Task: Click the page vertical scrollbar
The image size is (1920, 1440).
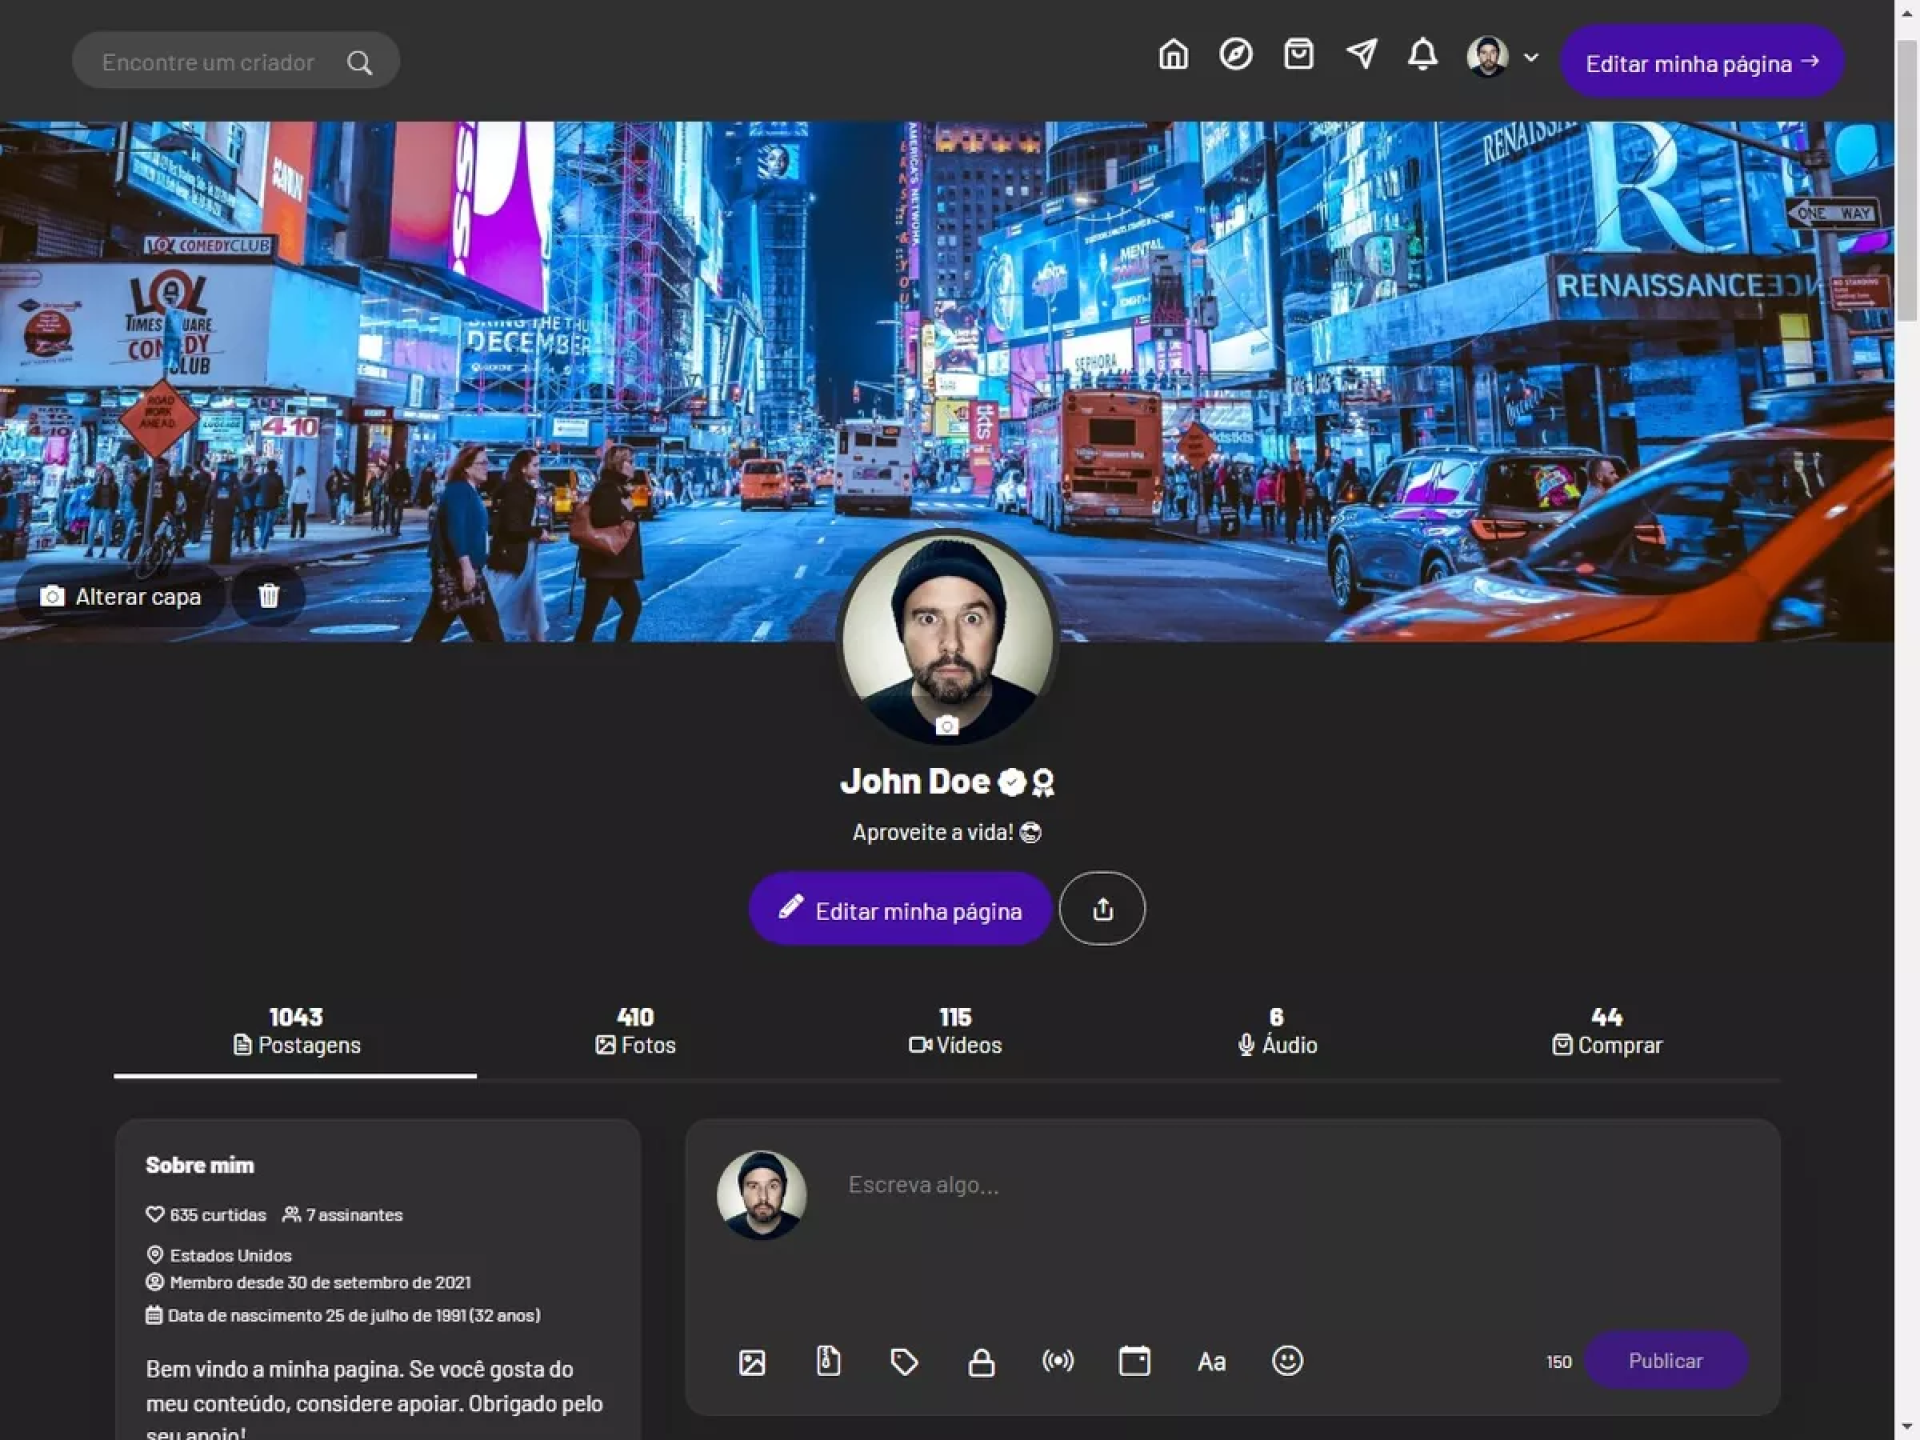Action: pyautogui.click(x=1907, y=180)
